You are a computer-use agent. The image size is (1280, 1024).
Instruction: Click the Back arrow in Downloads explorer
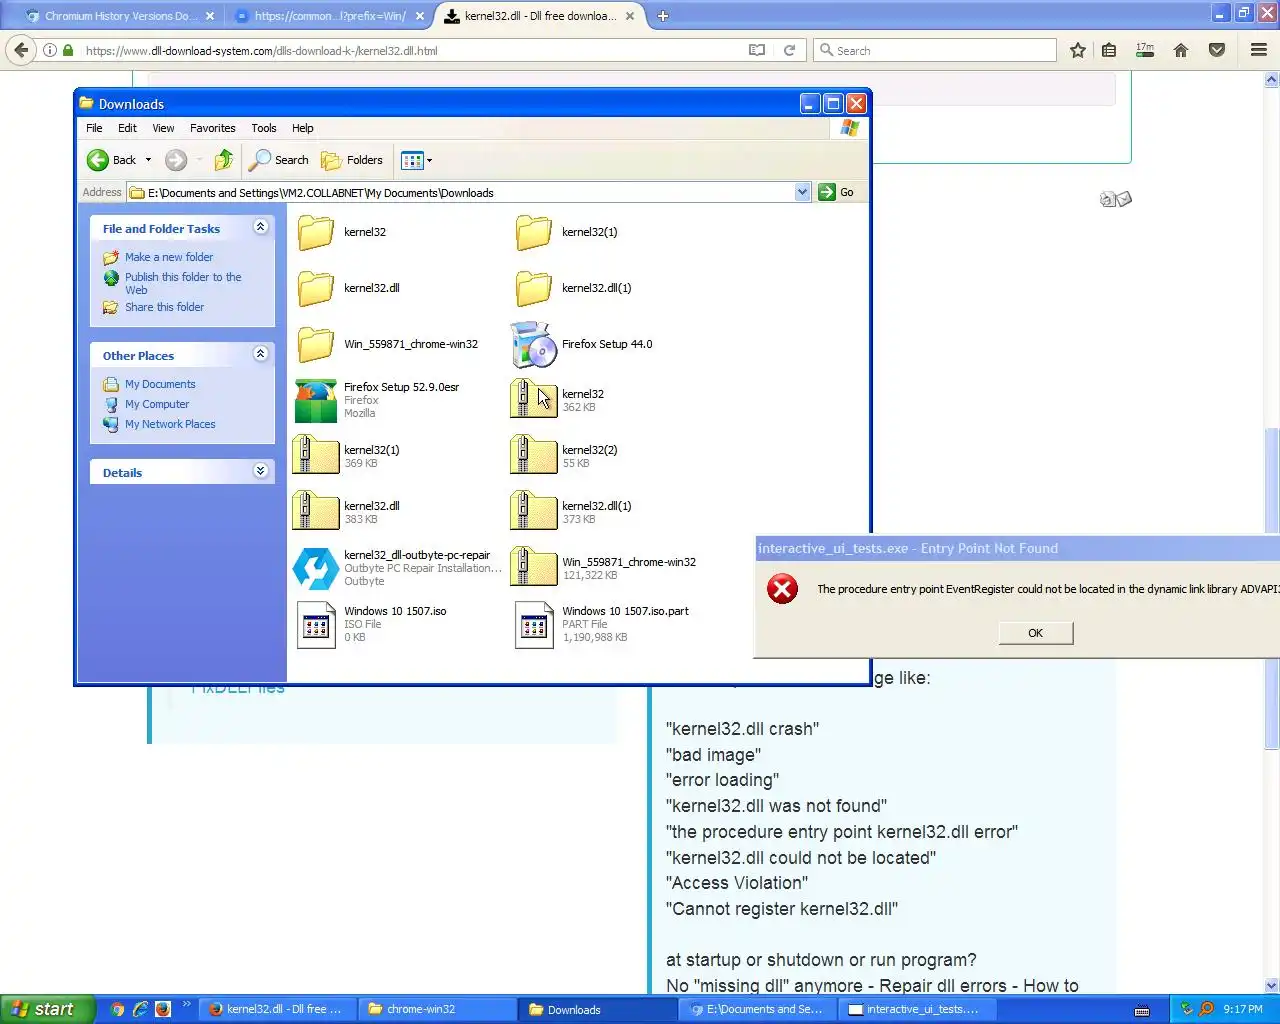tap(98, 160)
